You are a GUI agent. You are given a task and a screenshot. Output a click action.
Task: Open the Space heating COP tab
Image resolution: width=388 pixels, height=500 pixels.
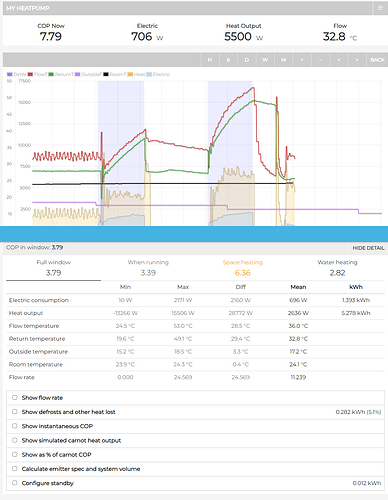[x=243, y=268]
